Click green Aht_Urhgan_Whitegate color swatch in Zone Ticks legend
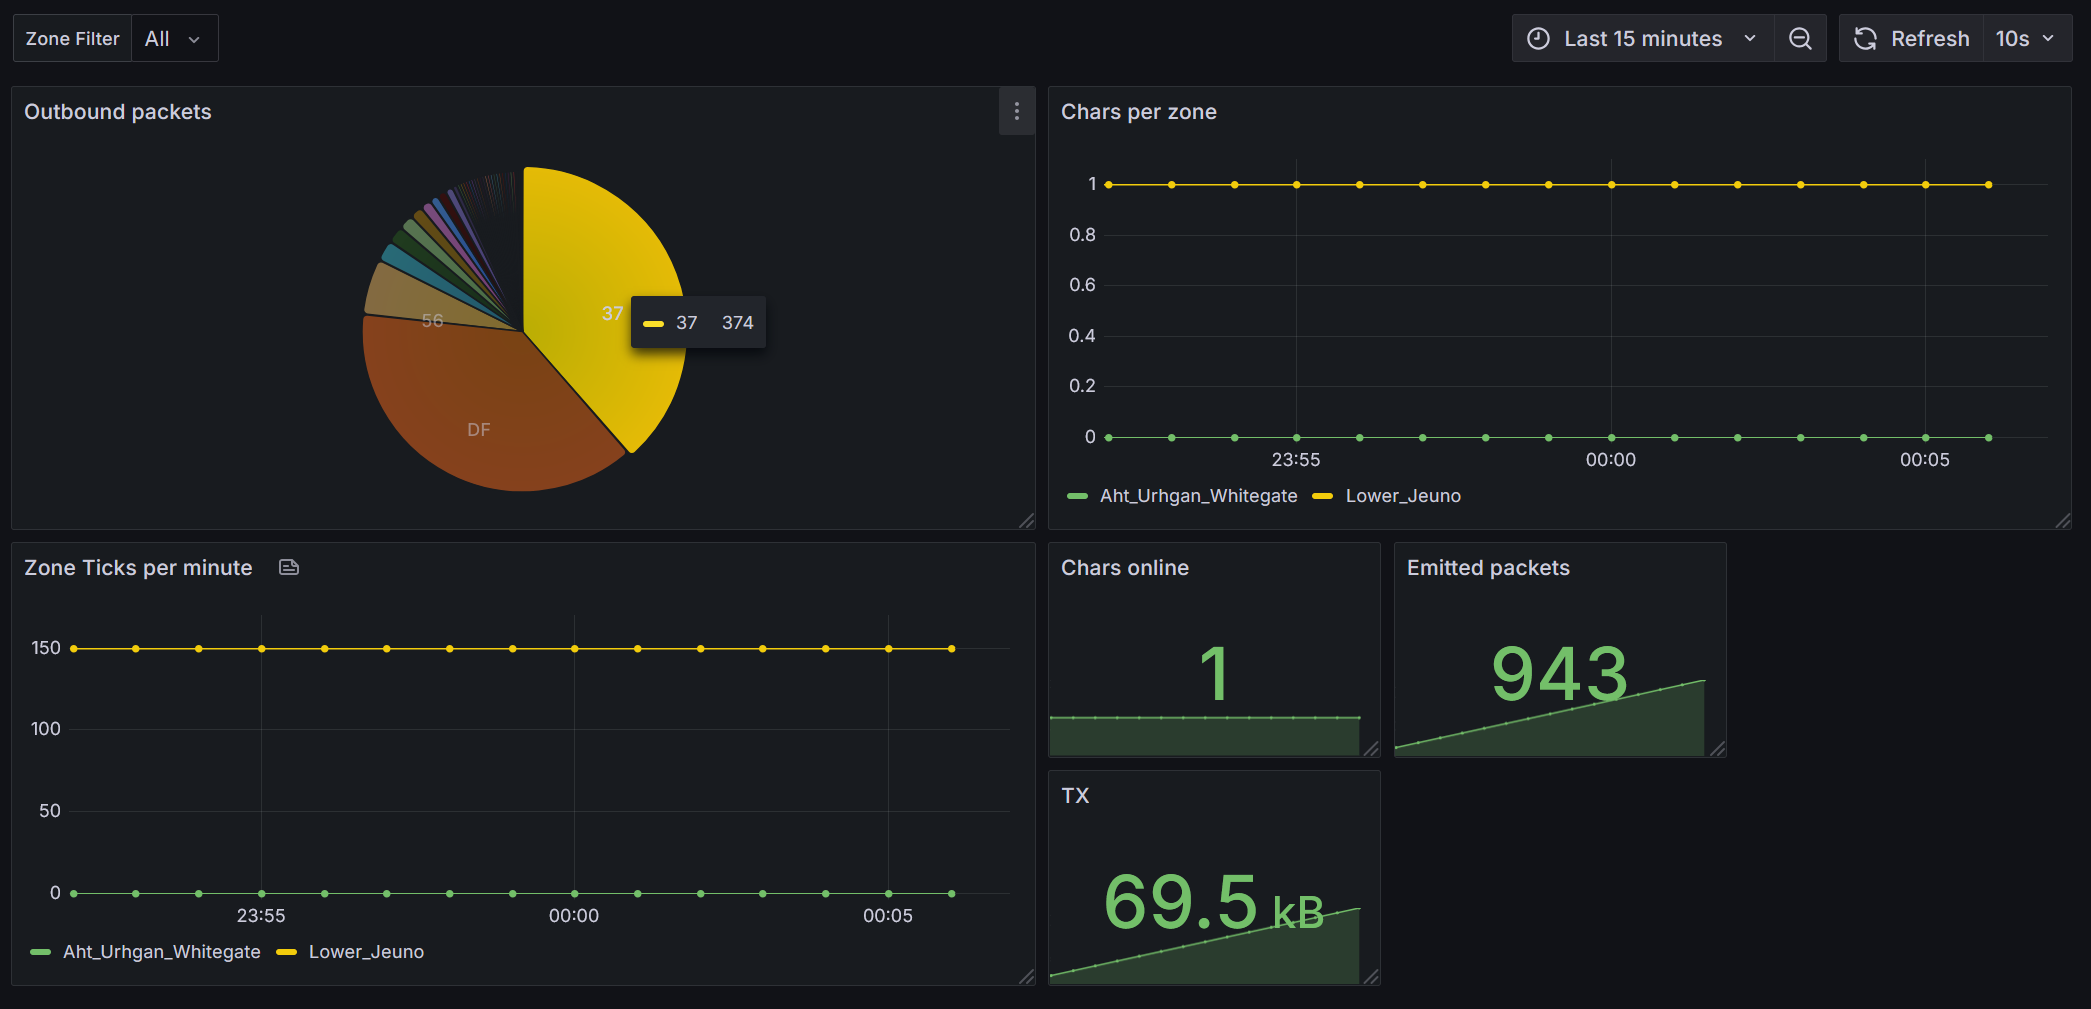Viewport: 2091px width, 1009px height. click(x=40, y=952)
